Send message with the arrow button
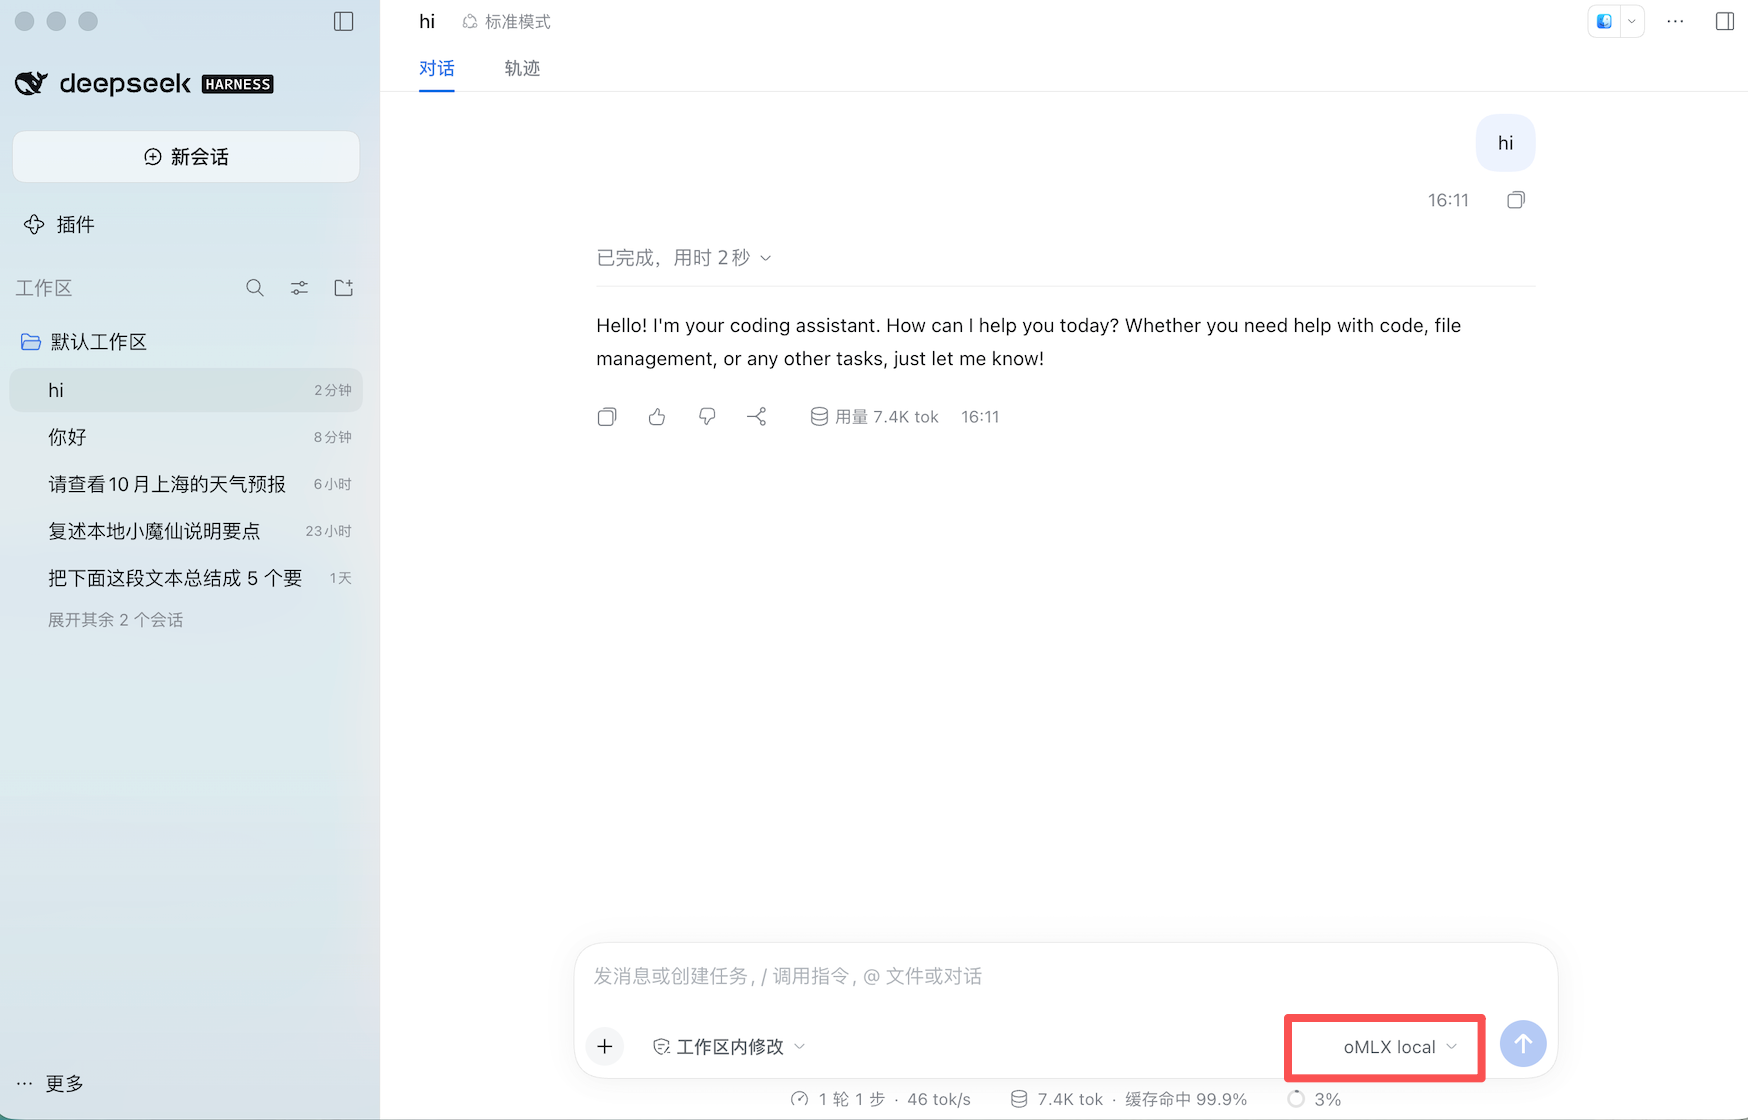The height and width of the screenshot is (1120, 1748). (x=1523, y=1044)
